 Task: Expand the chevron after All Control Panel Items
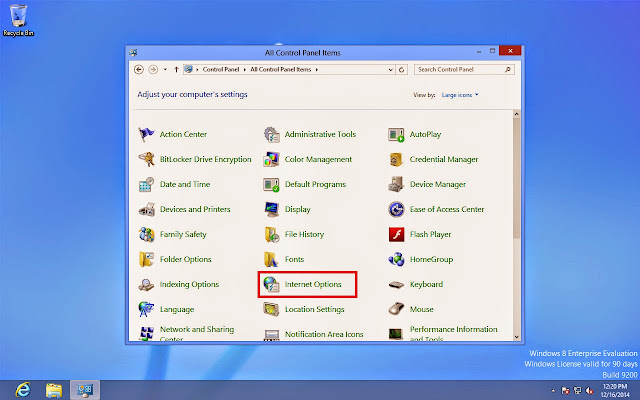click(317, 69)
